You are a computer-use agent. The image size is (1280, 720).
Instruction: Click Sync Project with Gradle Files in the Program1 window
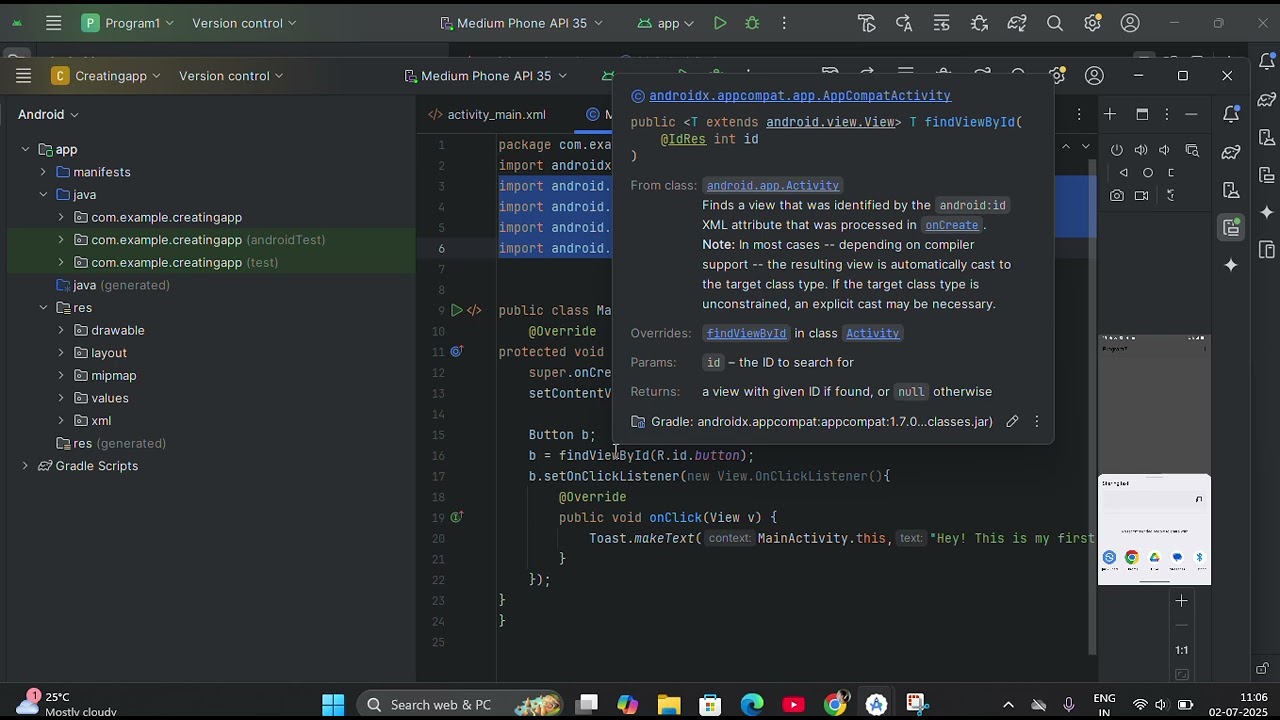(x=1017, y=23)
